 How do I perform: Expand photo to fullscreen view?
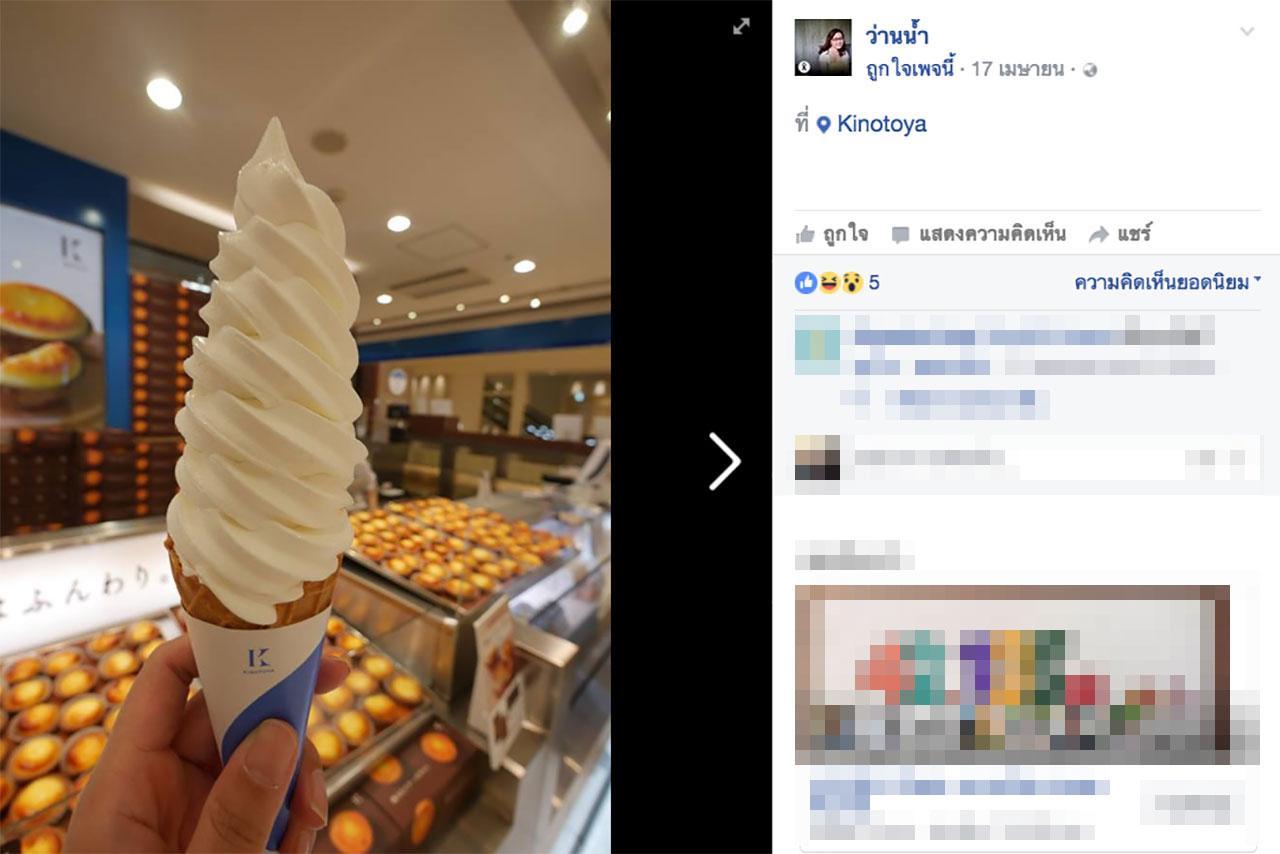tap(741, 27)
